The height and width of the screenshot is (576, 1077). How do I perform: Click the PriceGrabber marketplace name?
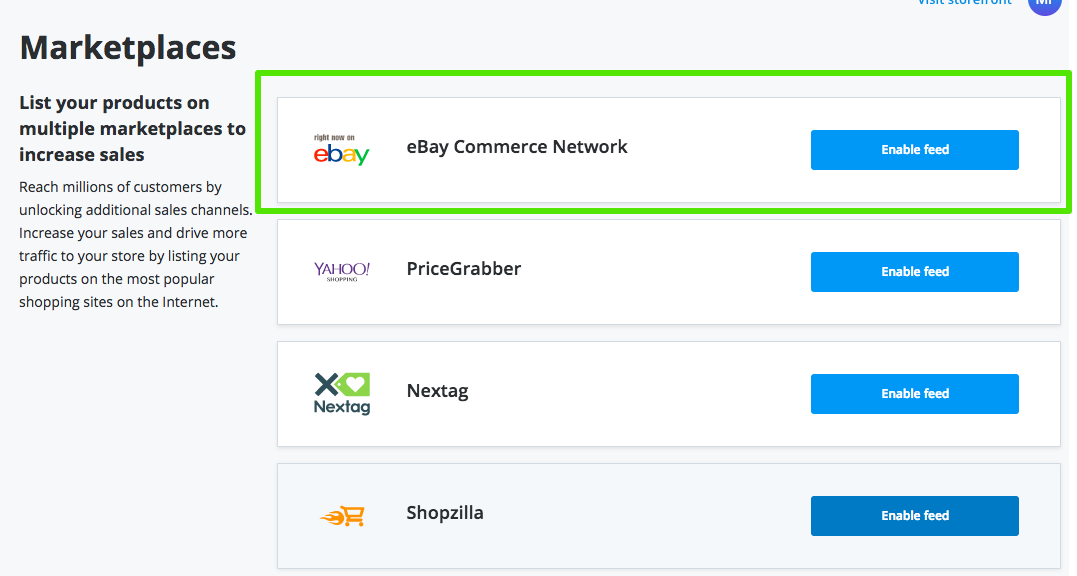click(x=464, y=269)
